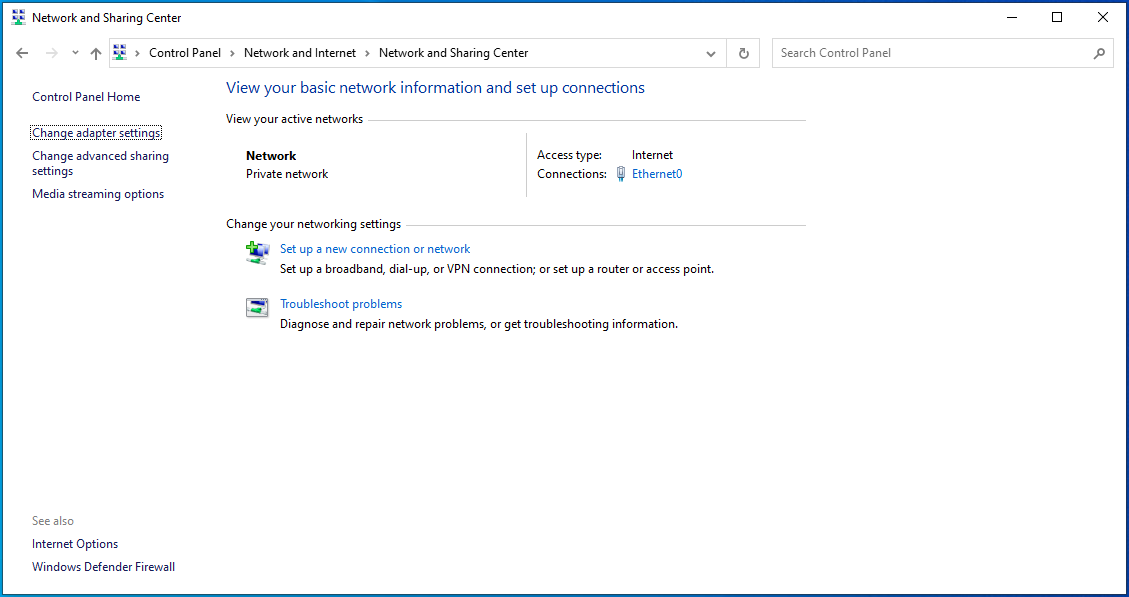
Task: Click the Up one level arrow
Action: click(x=95, y=52)
